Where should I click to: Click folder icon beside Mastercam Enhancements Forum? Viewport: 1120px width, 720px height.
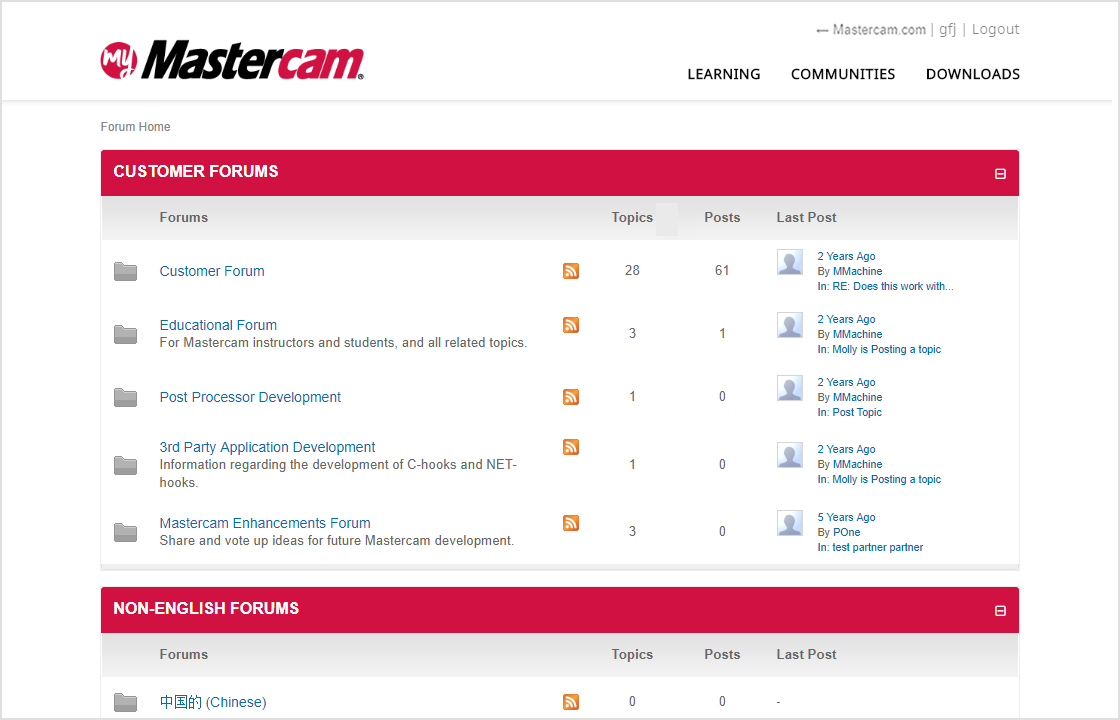pos(126,532)
